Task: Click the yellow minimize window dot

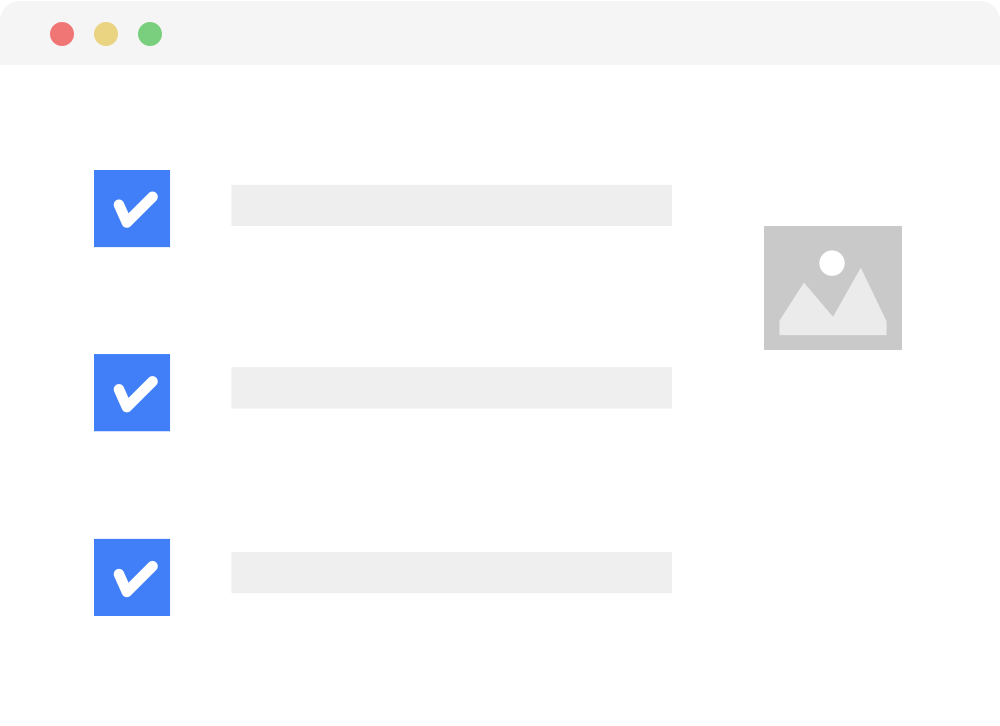Action: pos(106,34)
